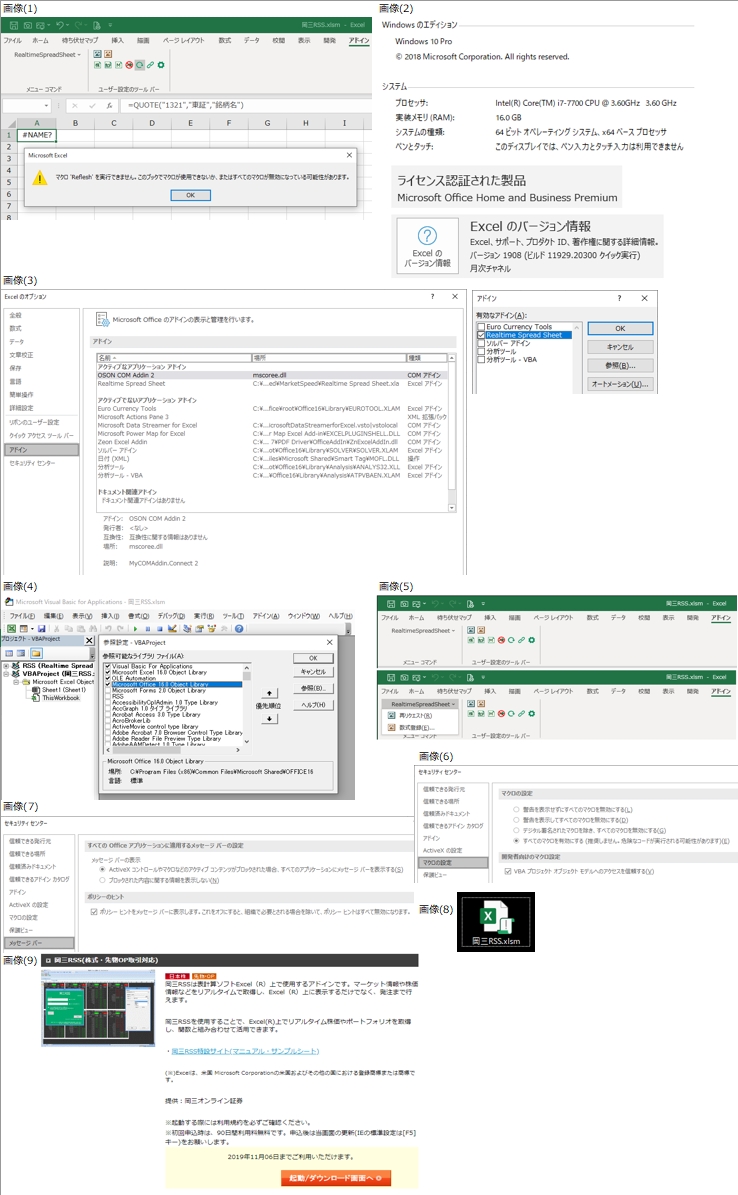Toggle the VBA プロジェクト オブジェクト モデル access checkbox
The image size is (738, 1195).
click(506, 870)
